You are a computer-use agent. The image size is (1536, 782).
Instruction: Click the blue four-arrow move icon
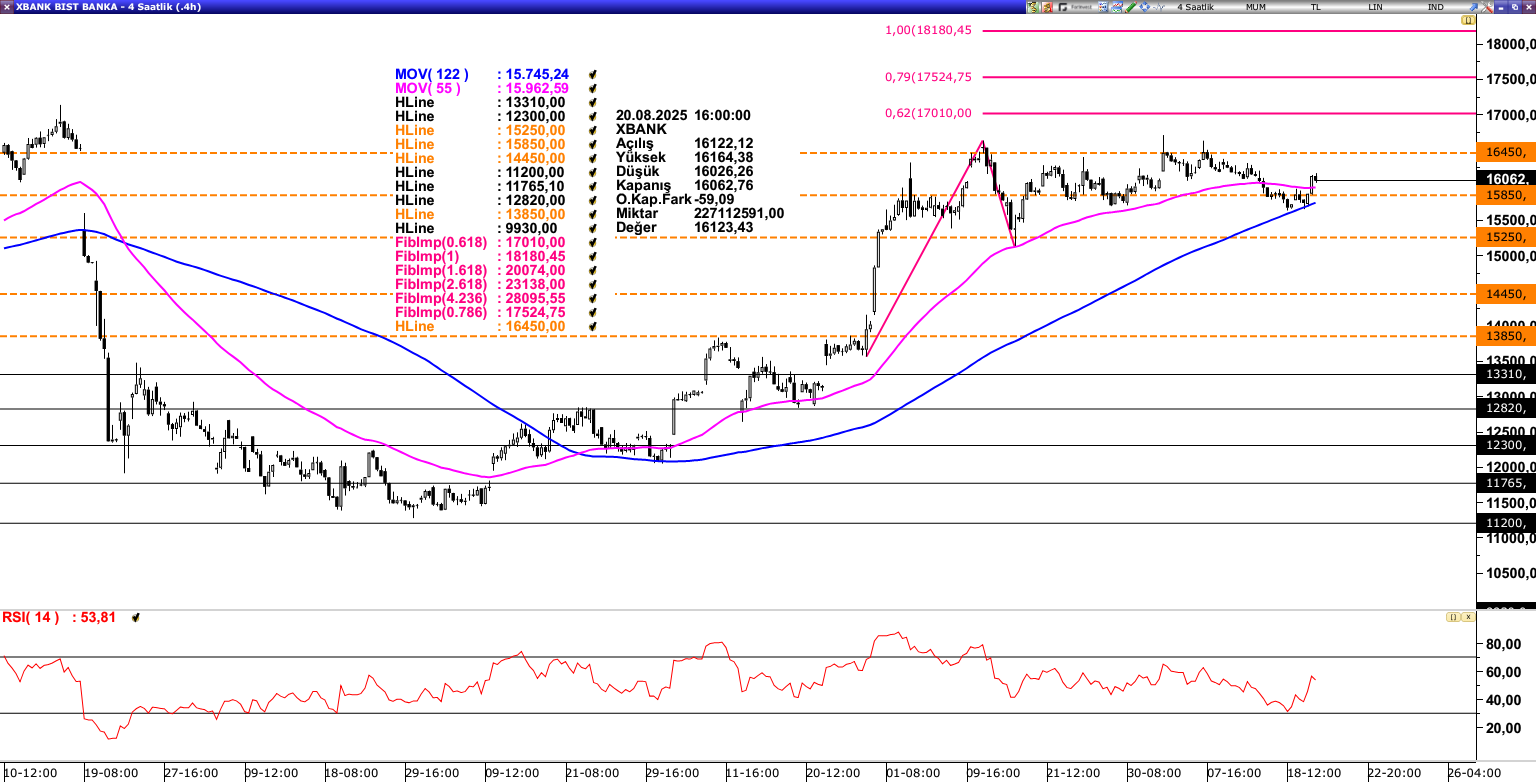(1145, 7)
